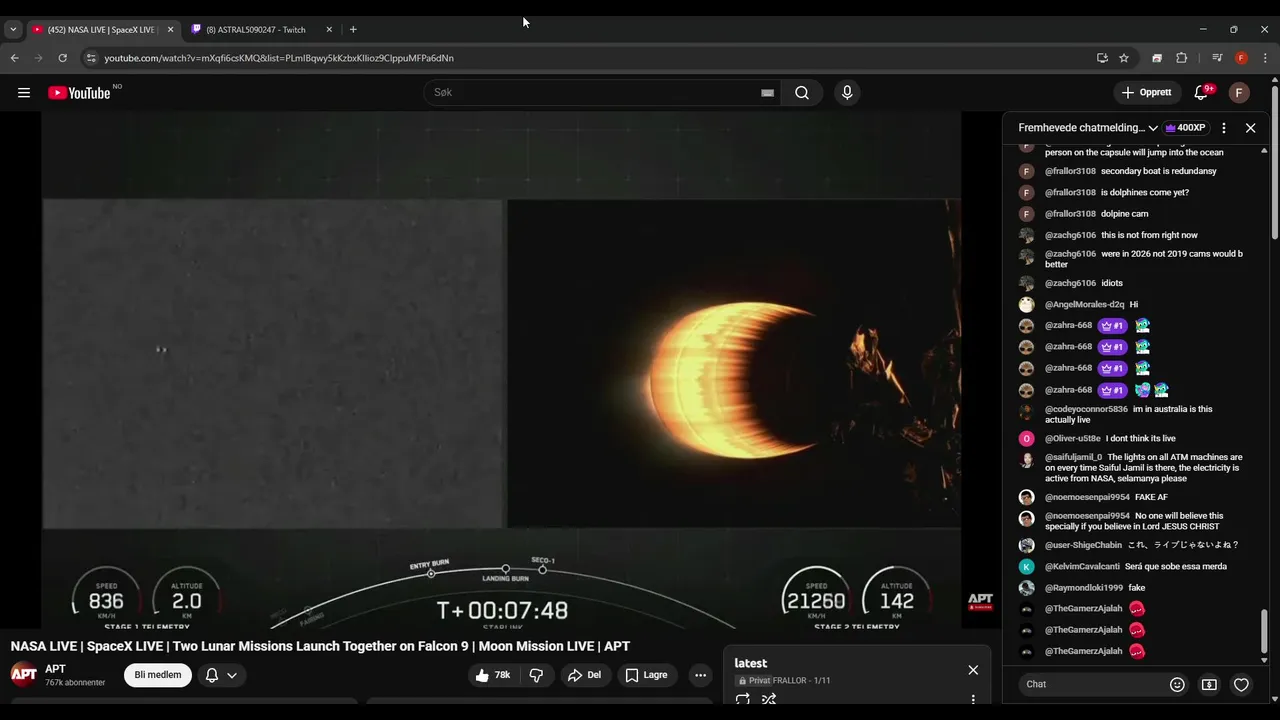Share the video with Del button

(585, 675)
